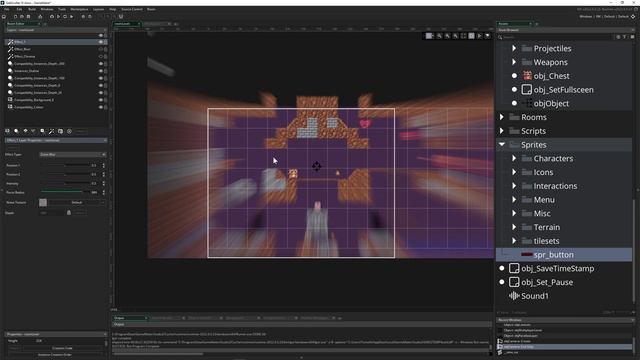The height and width of the screenshot is (360, 640).
Task: Click the Sound1 waveform icon
Action: (514, 296)
